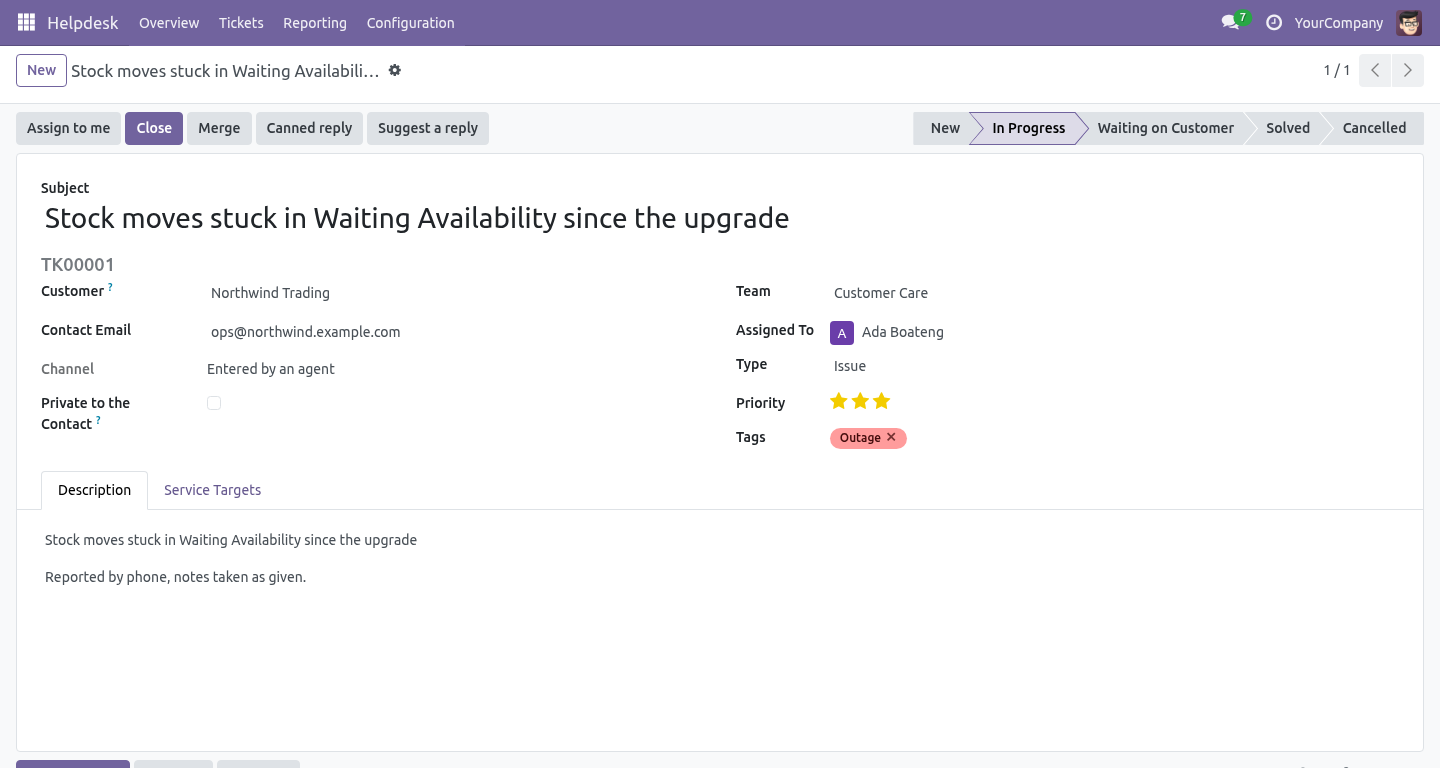Viewport: 1440px width, 768px height.
Task: Click the help question mark beside Customer
Action: [110, 287]
